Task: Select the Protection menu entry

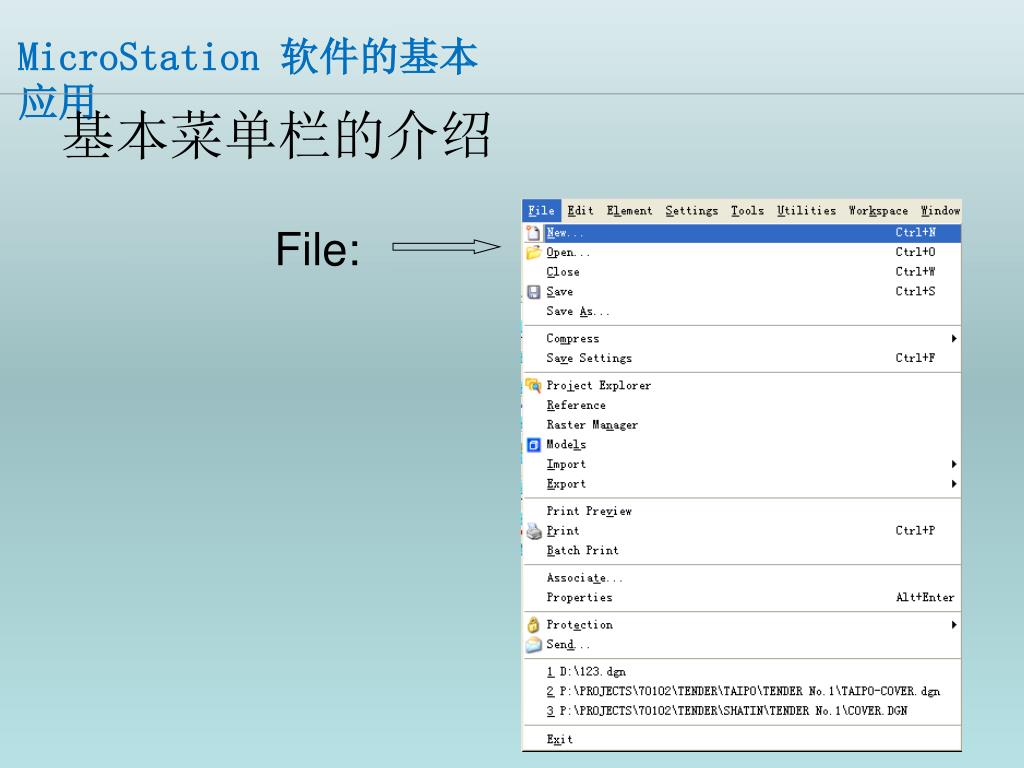Action: (x=742, y=625)
